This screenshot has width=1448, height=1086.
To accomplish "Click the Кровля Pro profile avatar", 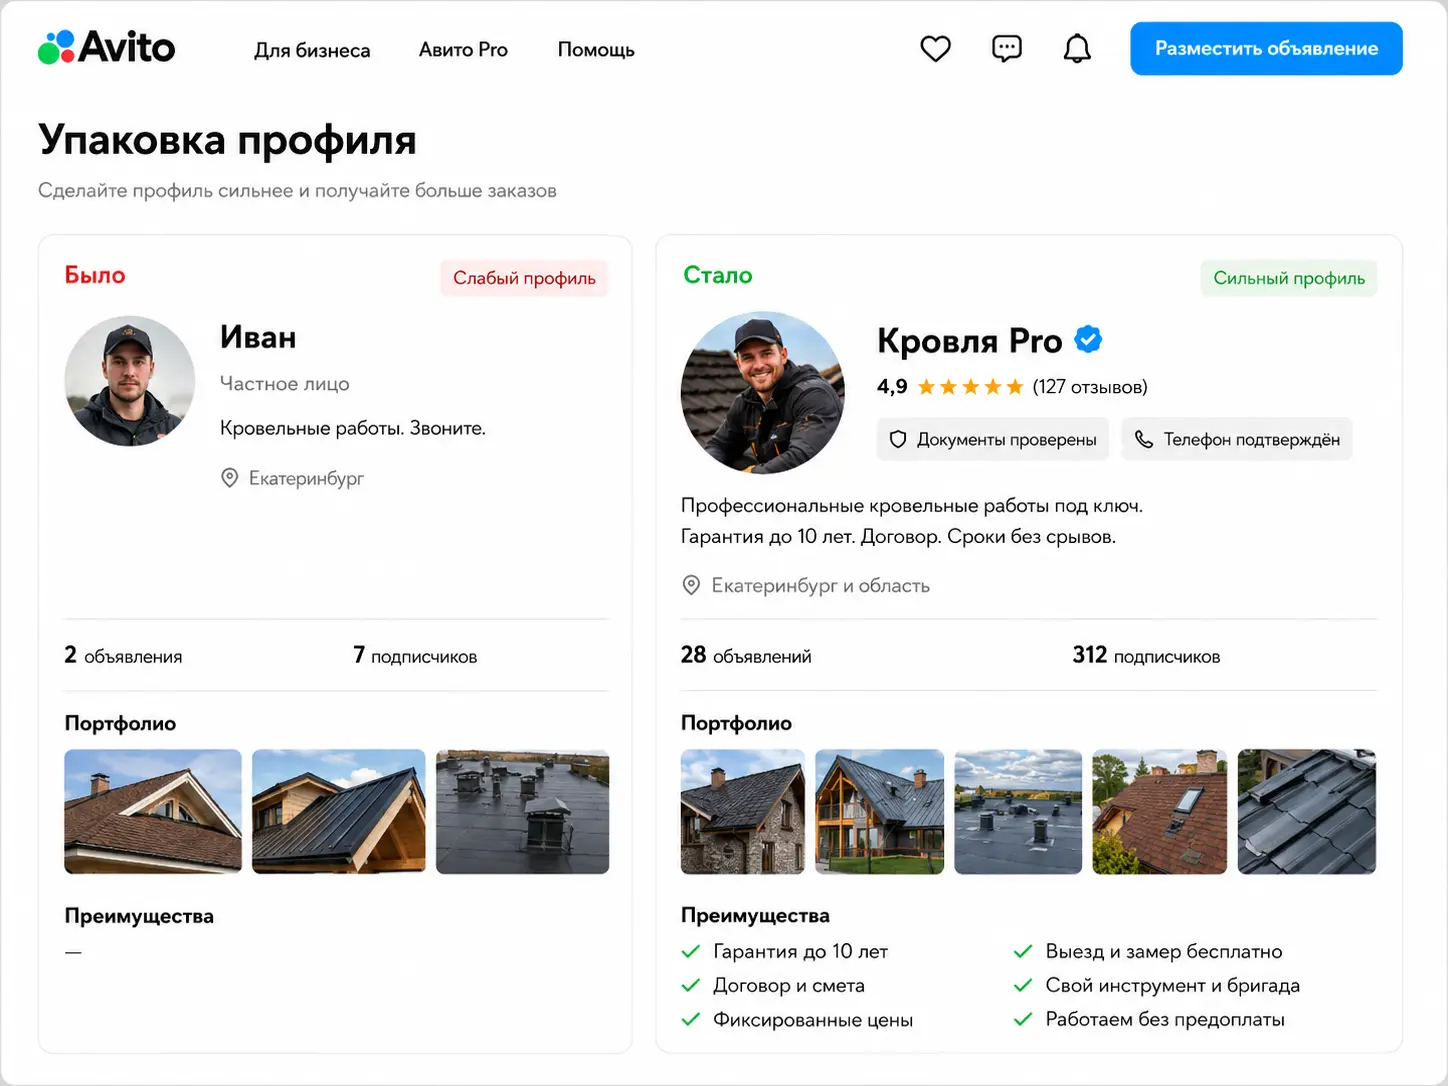I will point(763,393).
